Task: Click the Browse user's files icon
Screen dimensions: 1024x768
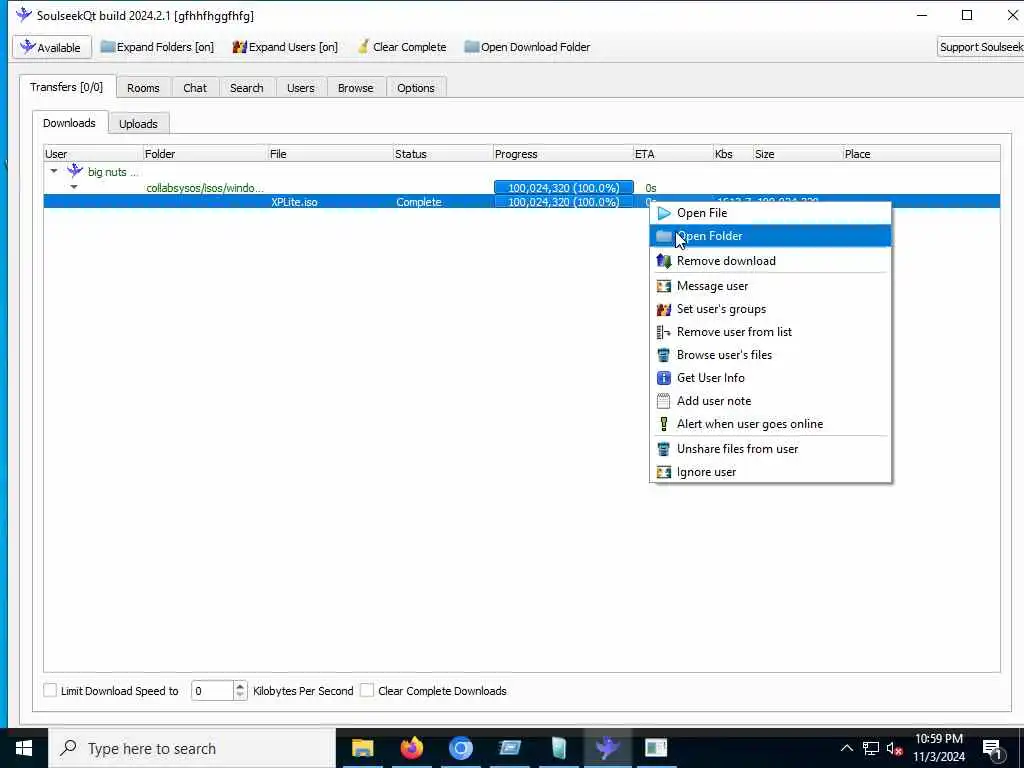Action: coord(664,355)
